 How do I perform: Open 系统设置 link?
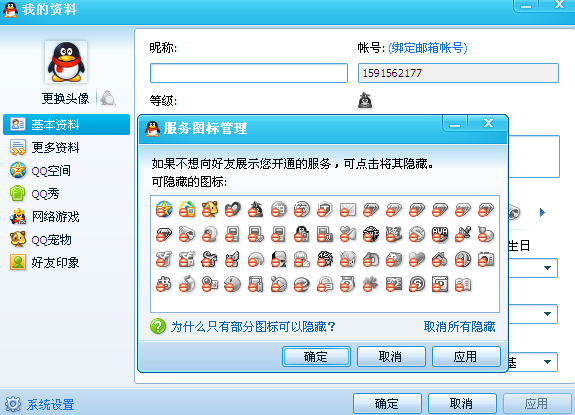pyautogui.click(x=51, y=405)
